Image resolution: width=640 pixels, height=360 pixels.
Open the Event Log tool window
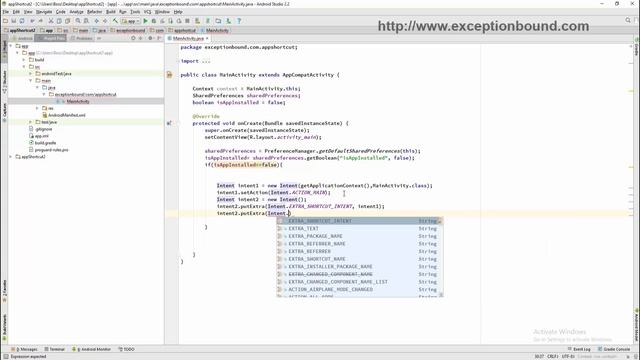(579, 349)
